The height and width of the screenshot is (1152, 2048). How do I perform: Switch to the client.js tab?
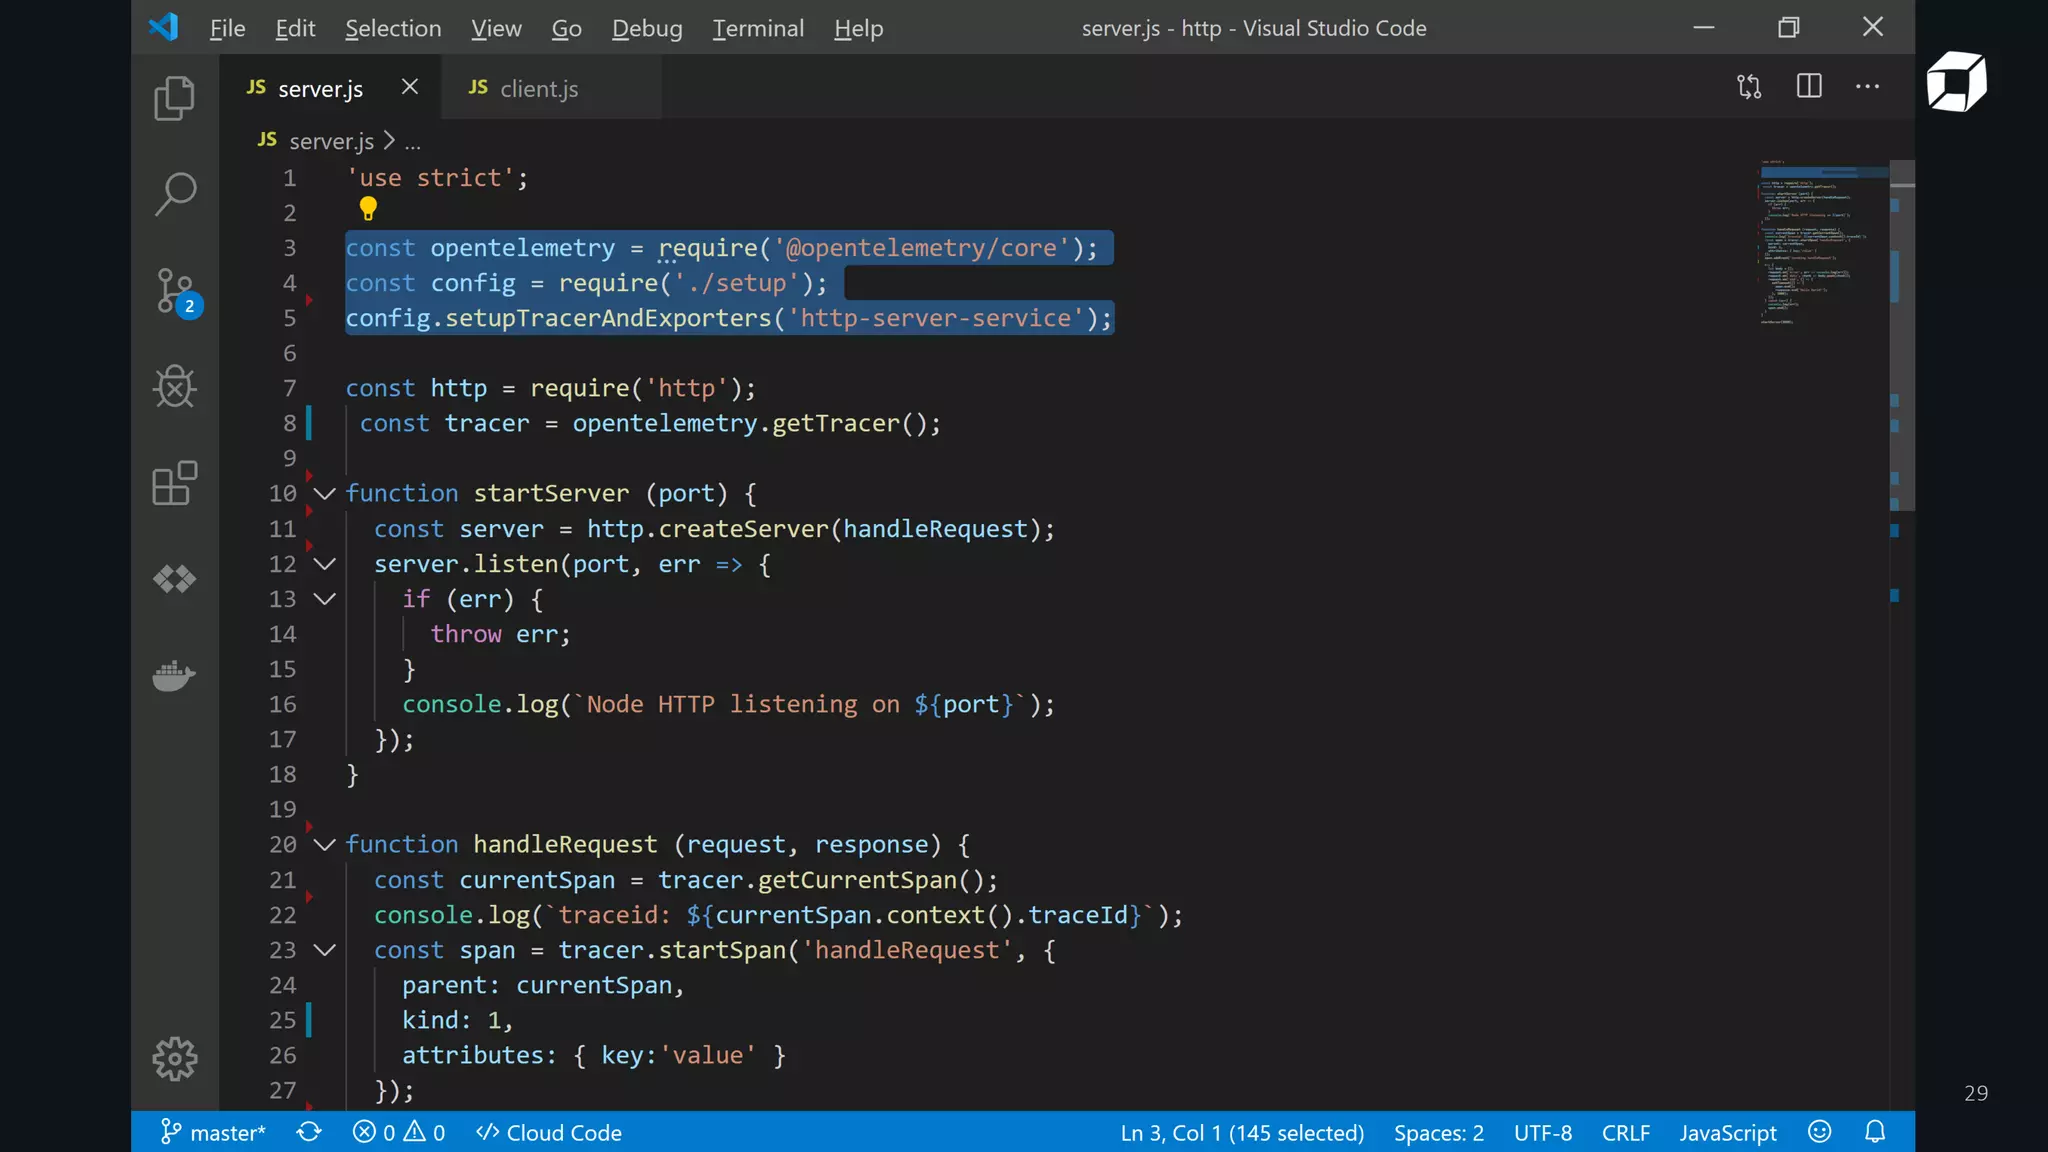click(552, 88)
